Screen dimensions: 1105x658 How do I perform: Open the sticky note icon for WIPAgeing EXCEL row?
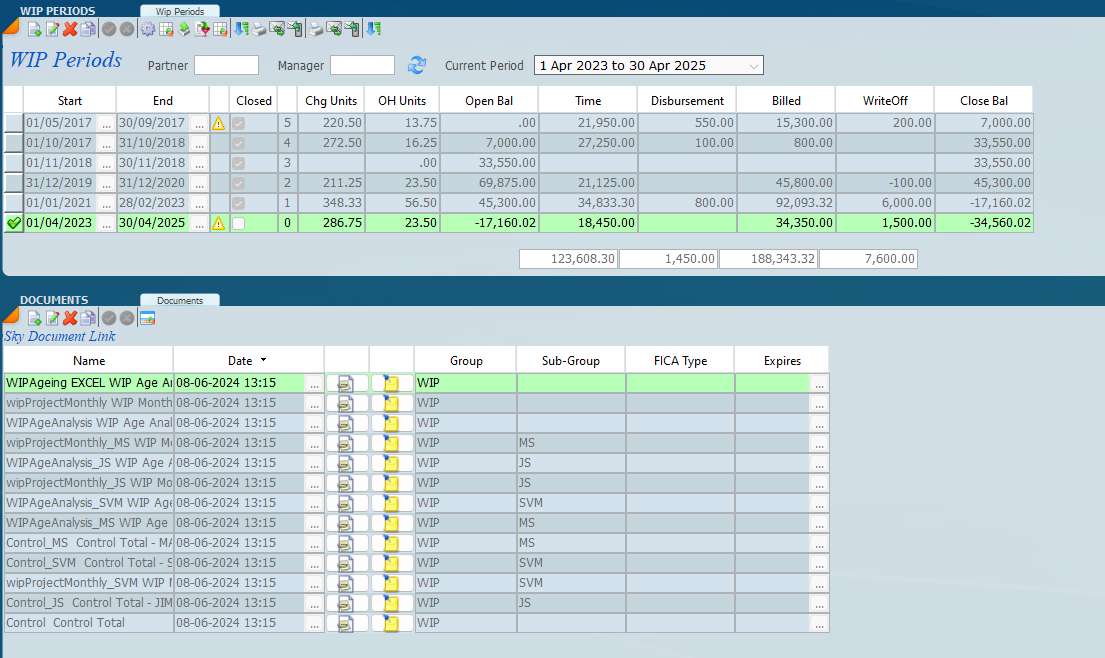coord(391,383)
